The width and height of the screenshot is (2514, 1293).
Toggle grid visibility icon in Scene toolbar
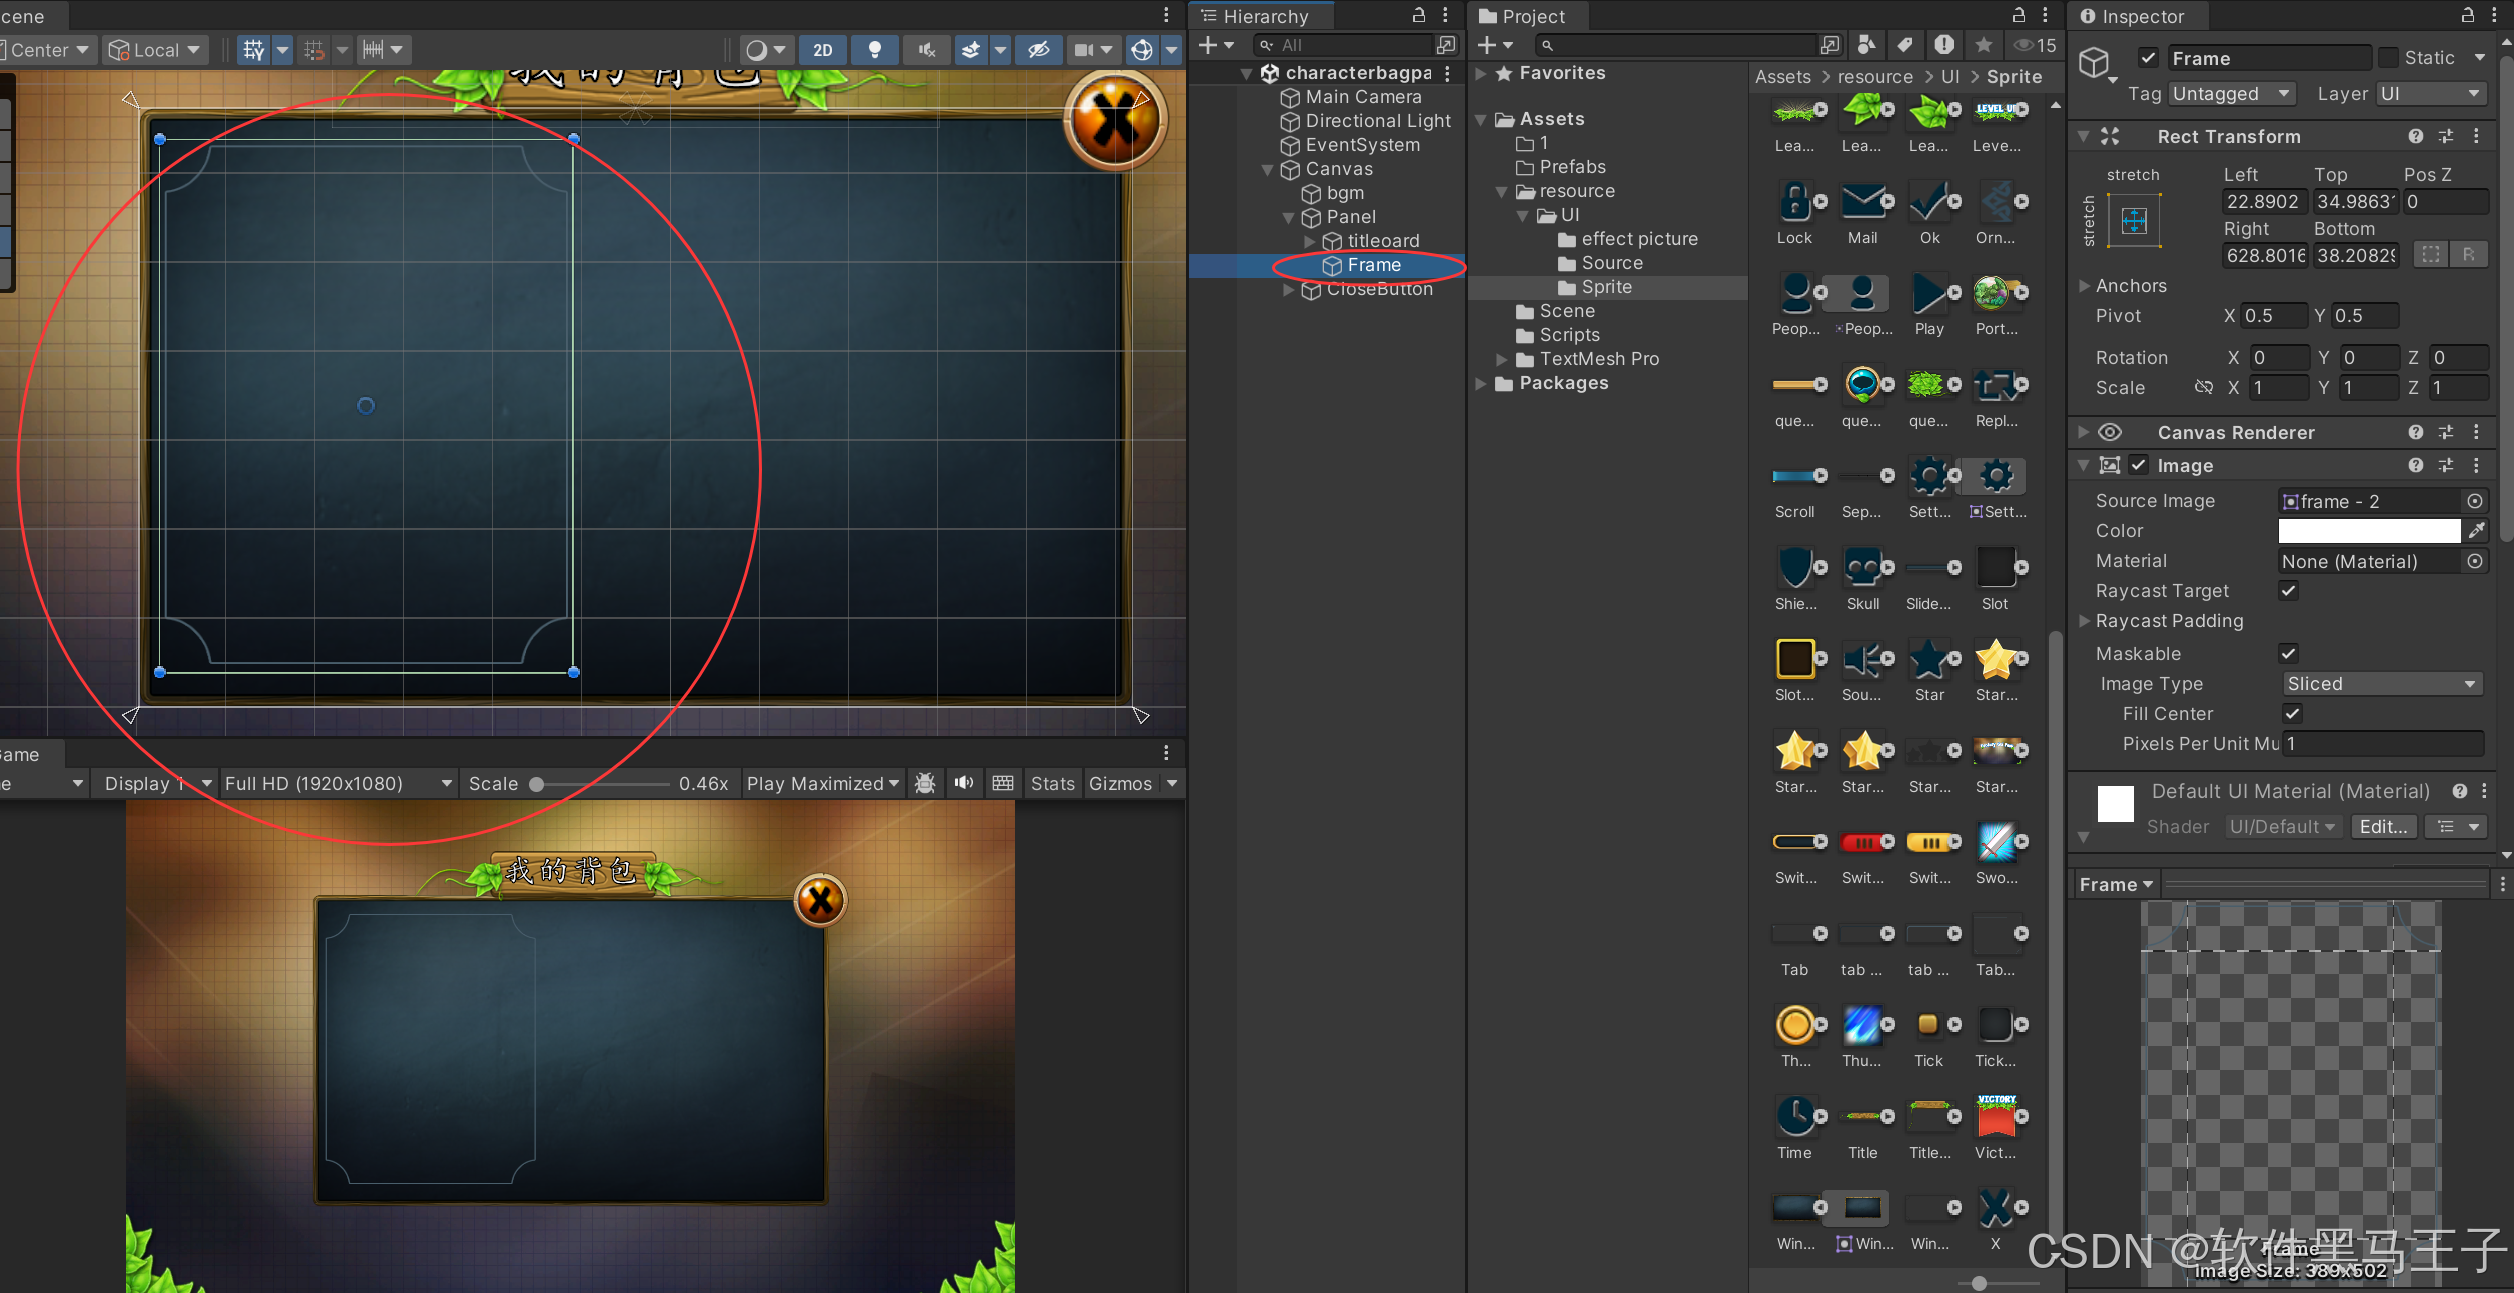tap(254, 50)
